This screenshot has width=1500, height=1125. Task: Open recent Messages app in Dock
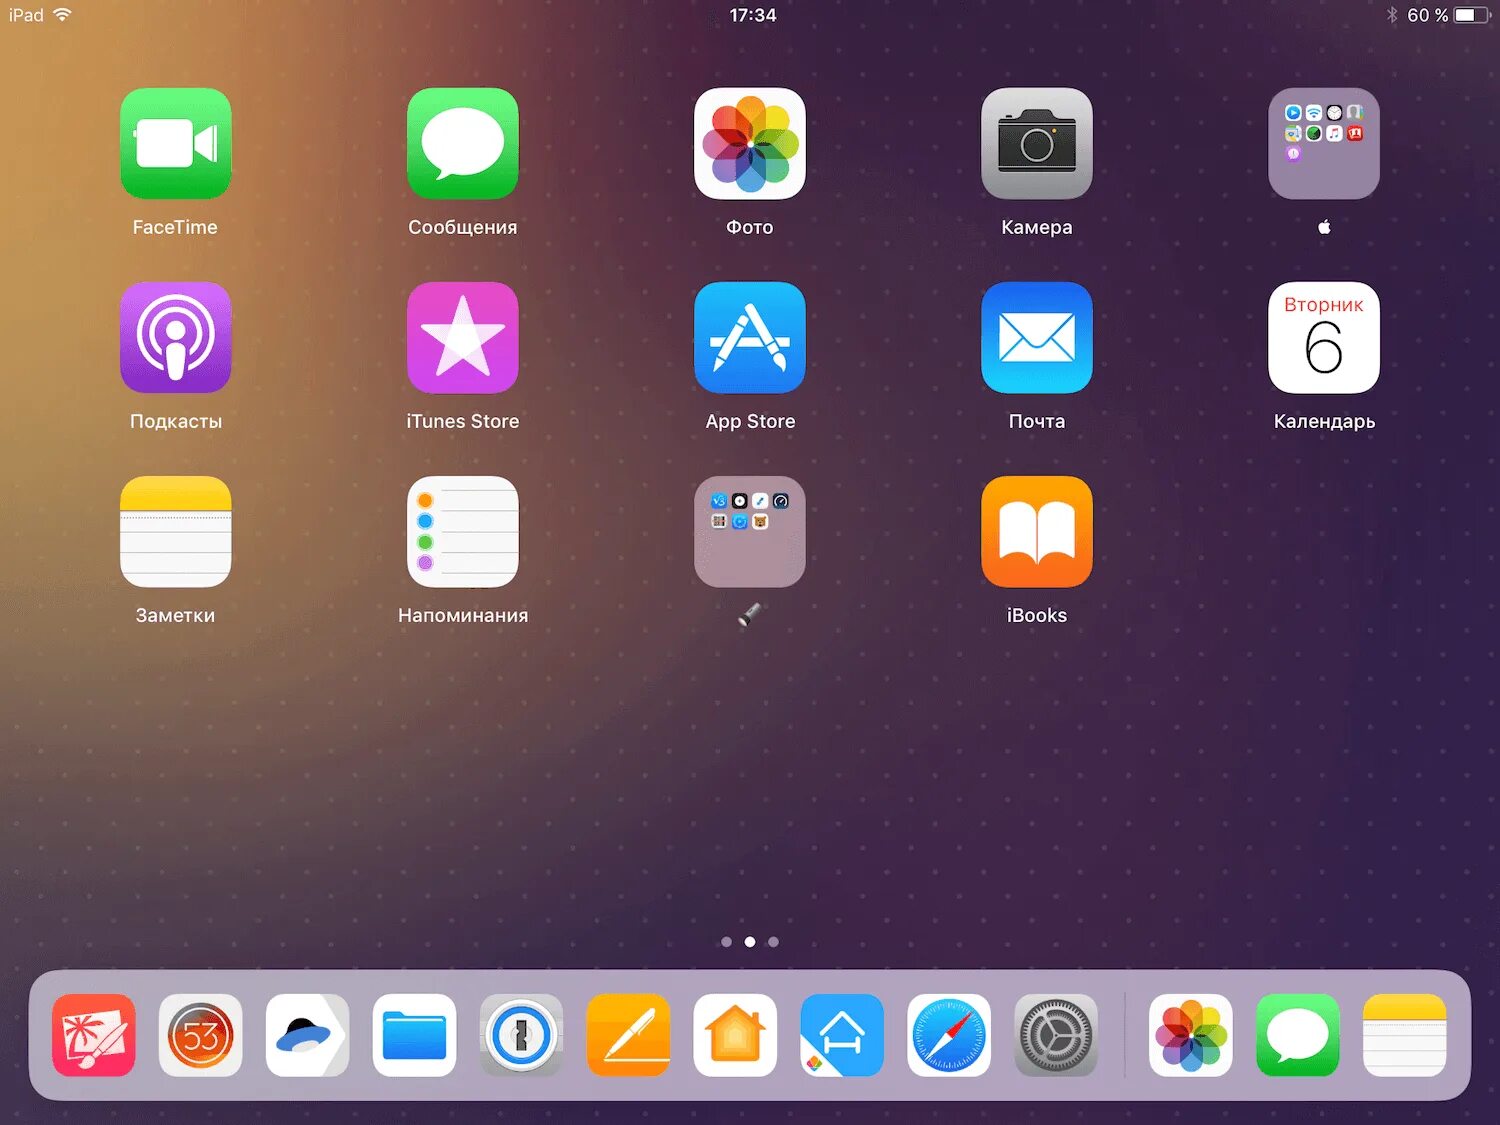[x=1297, y=1035]
